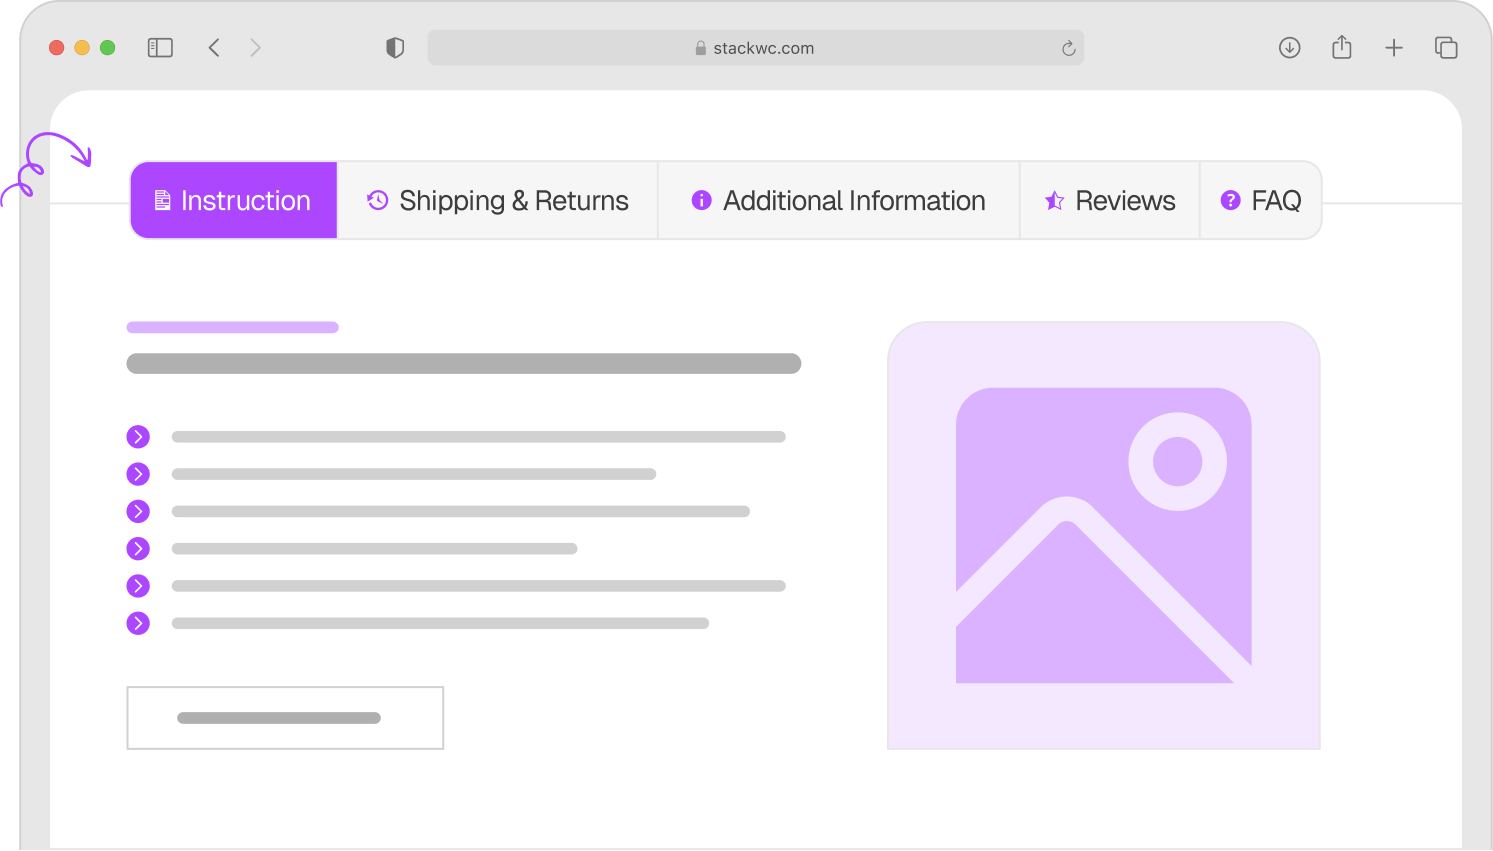Viewport: 1493px width, 851px height.
Task: Switch to Shipping & Returns tab
Action: click(x=497, y=201)
